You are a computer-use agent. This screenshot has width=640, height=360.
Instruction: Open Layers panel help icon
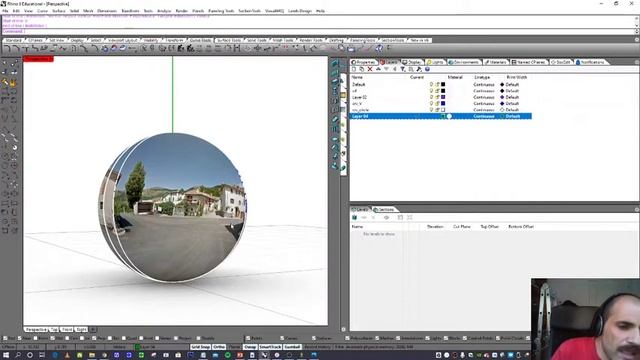point(427,69)
